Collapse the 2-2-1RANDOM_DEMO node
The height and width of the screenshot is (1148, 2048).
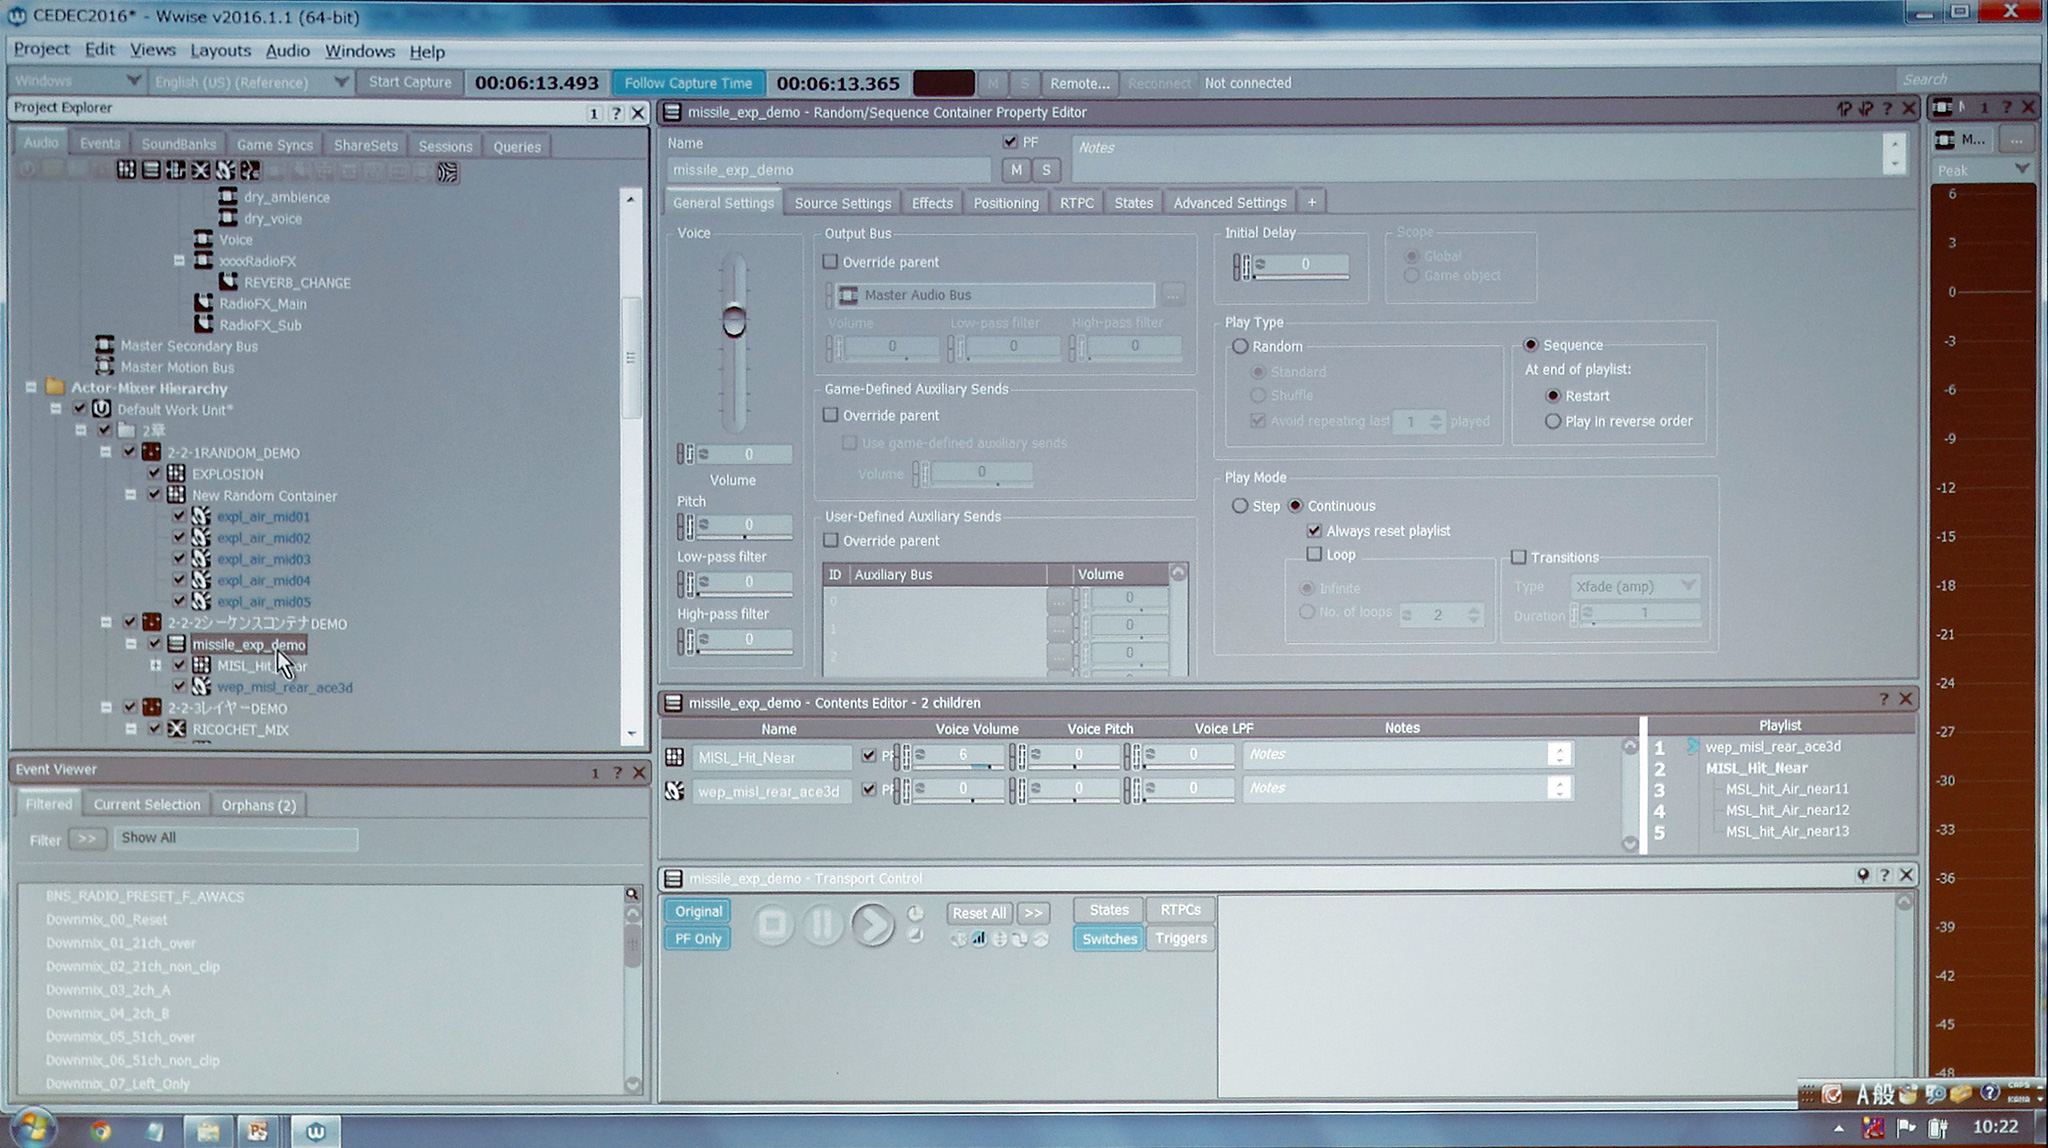106,452
